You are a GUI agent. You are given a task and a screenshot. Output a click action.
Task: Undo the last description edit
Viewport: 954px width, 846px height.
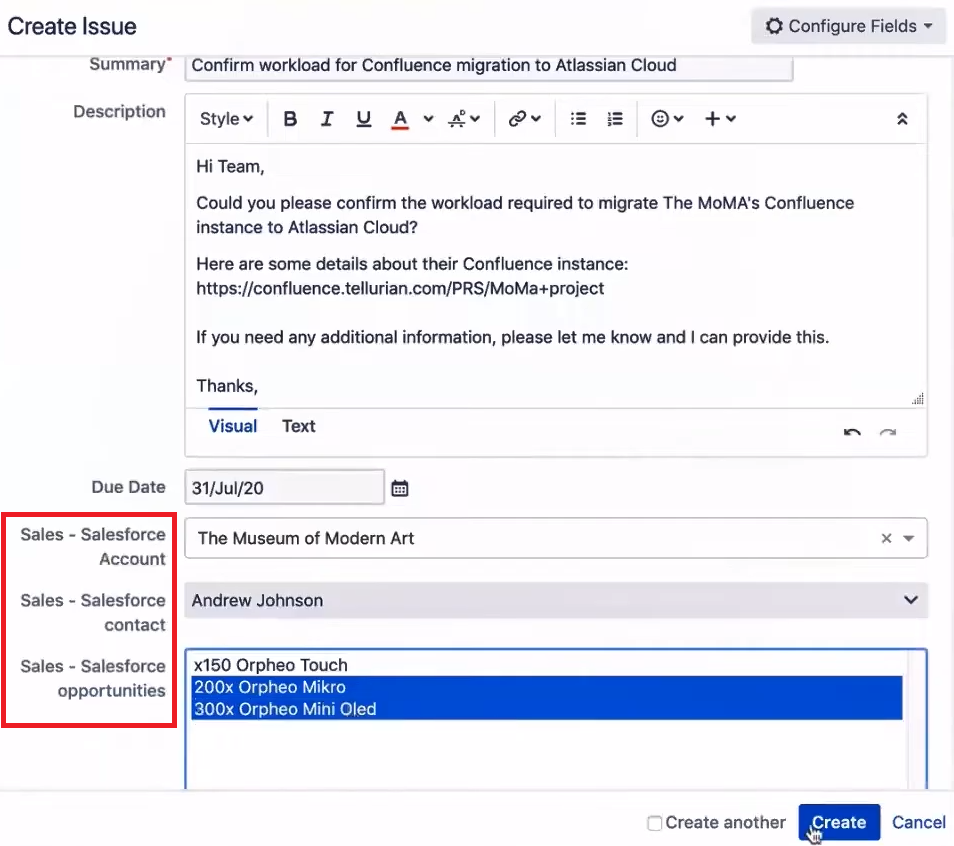(x=852, y=432)
